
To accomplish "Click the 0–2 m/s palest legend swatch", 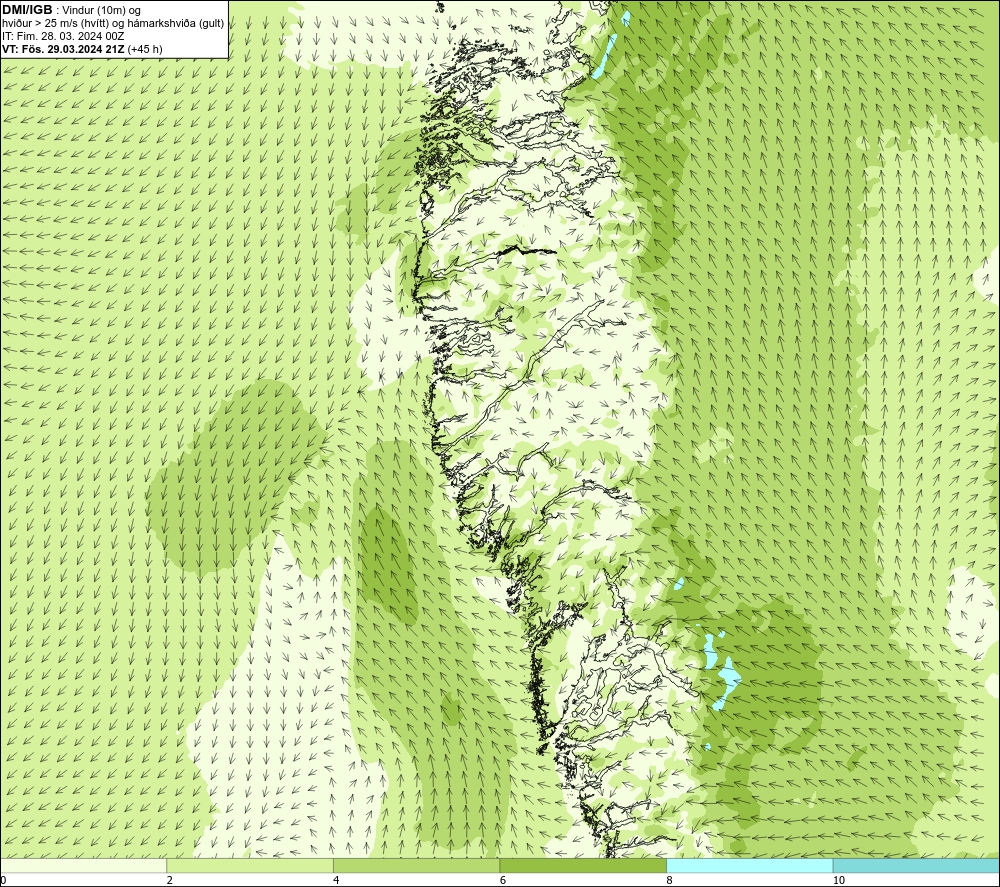I will click(84, 866).
